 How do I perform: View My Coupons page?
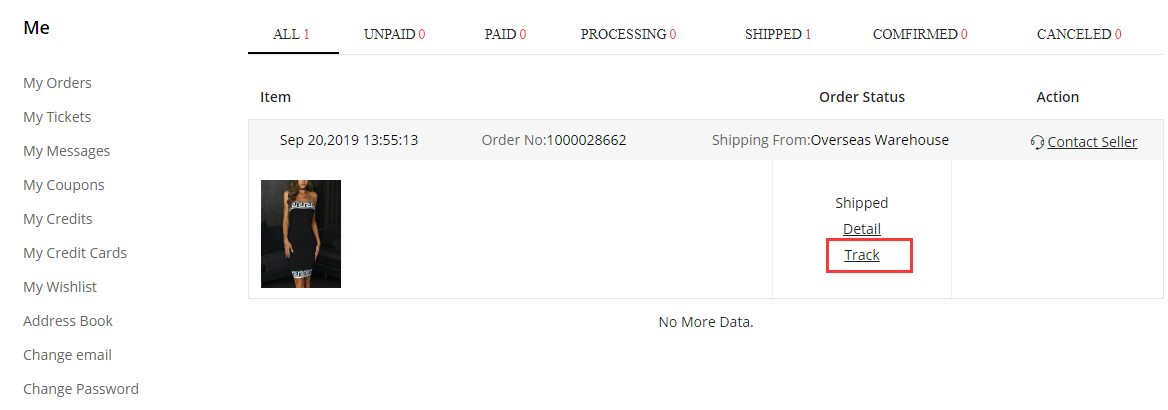coord(63,185)
